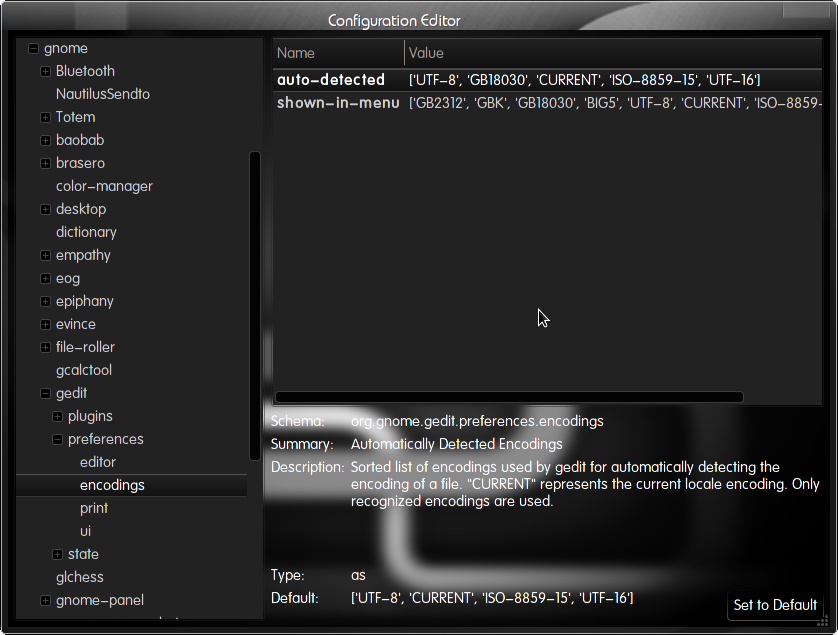Expand the Totem node
Viewport: 838px width, 635px height.
pyautogui.click(x=45, y=117)
